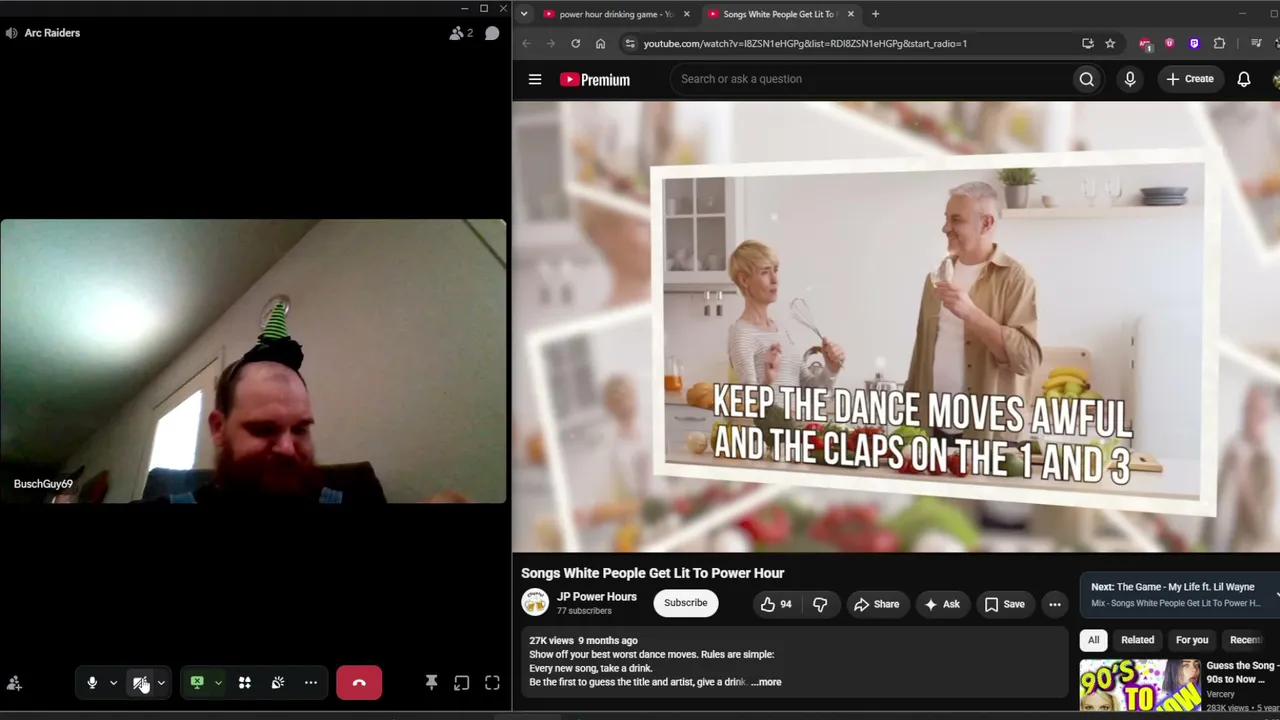The height and width of the screenshot is (720, 1280).
Task: Share the video
Action: (x=876, y=604)
